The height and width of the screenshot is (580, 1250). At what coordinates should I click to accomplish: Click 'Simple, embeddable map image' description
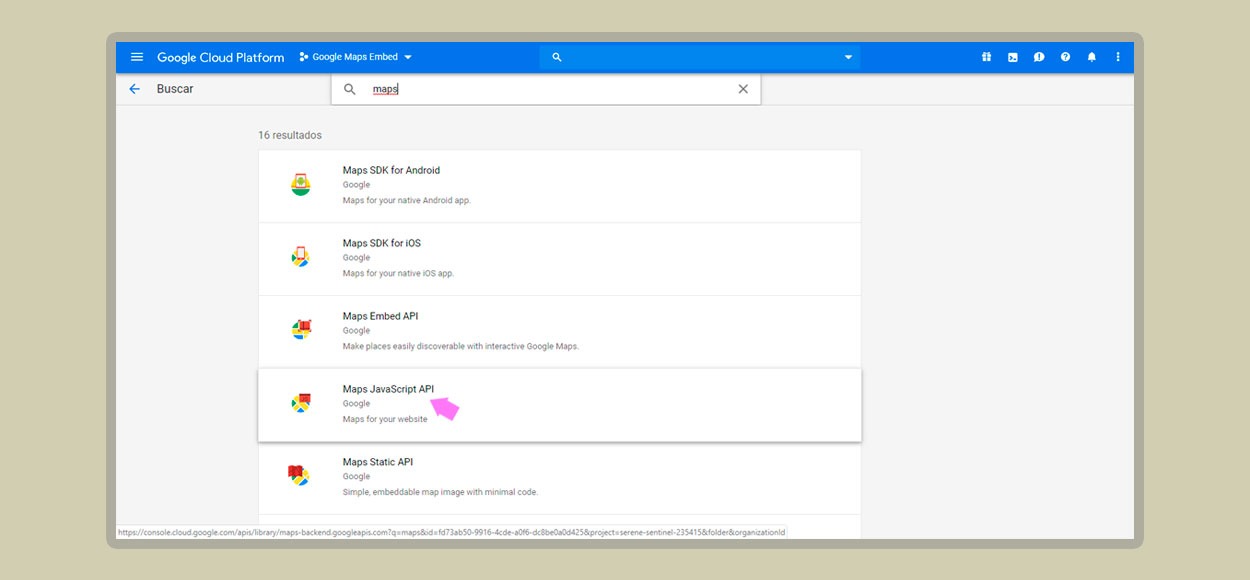[x=440, y=492]
